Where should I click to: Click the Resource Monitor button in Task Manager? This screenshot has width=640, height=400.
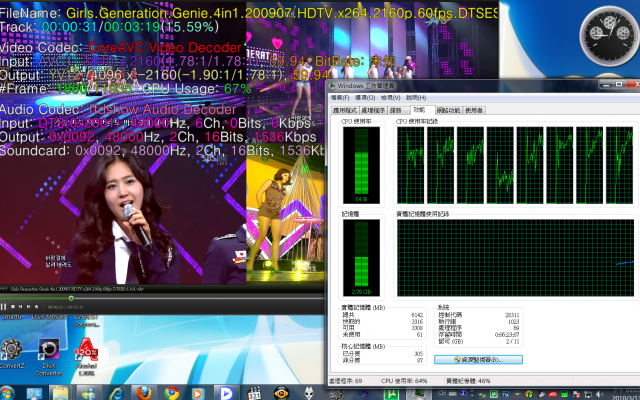[x=478, y=360]
